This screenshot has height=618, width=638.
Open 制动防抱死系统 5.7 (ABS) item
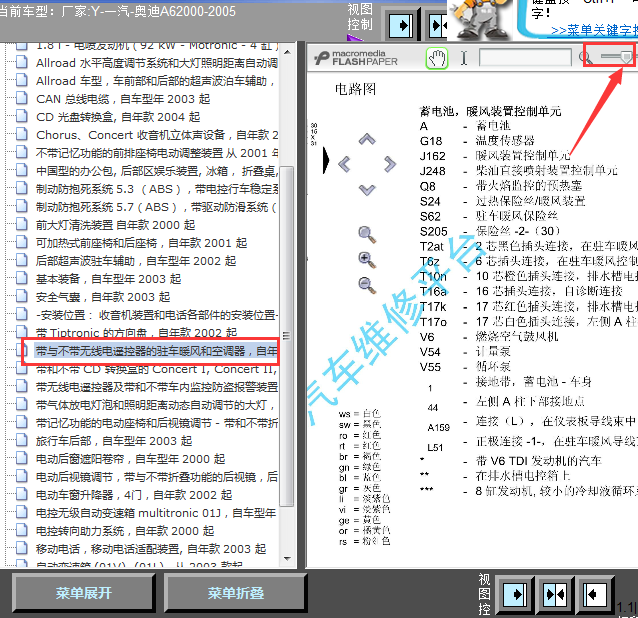point(156,207)
